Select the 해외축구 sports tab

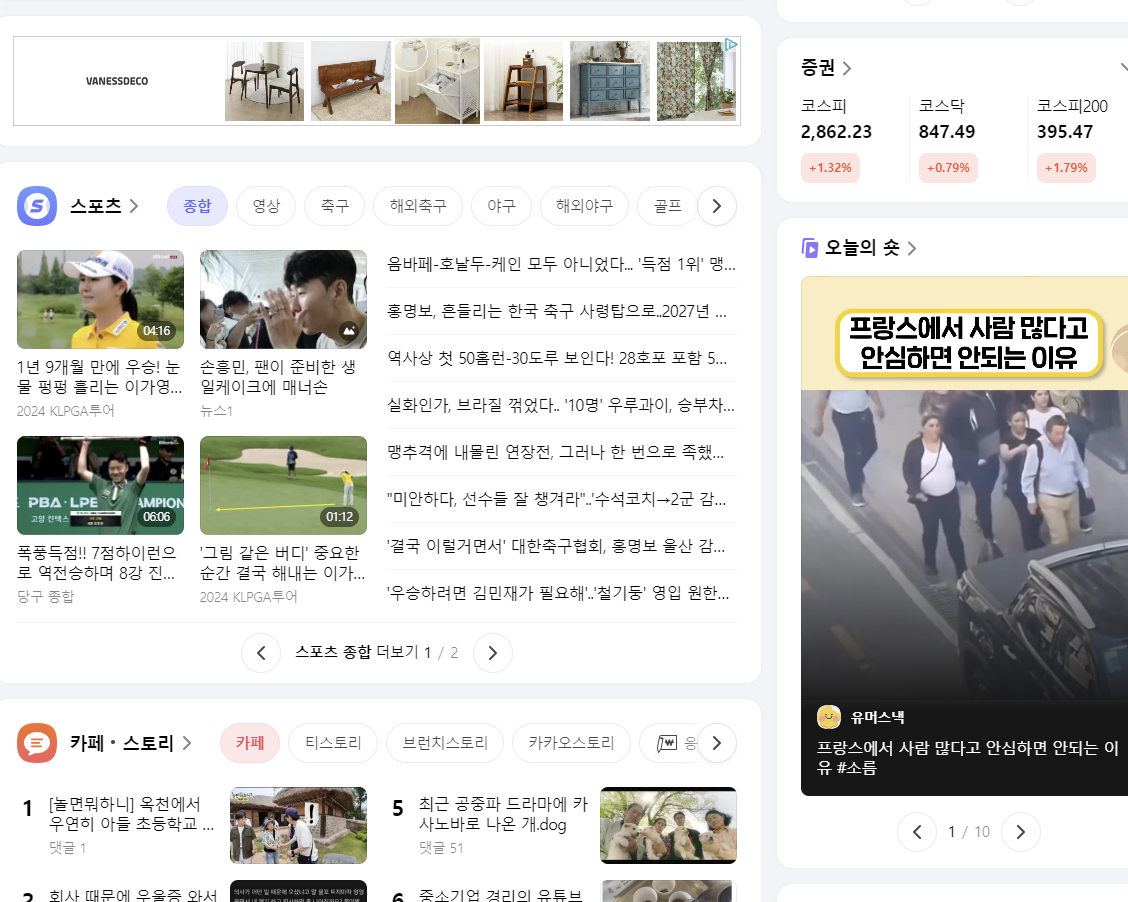click(418, 206)
